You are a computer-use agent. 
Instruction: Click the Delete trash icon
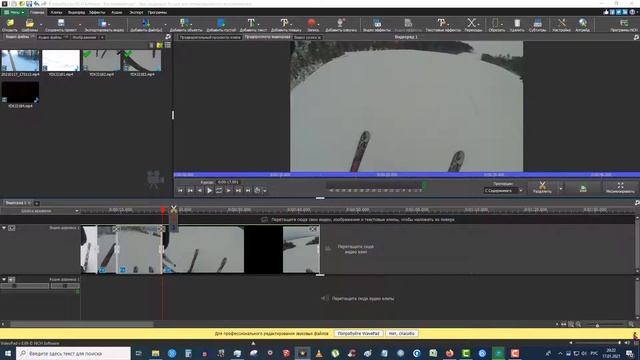coord(517,24)
